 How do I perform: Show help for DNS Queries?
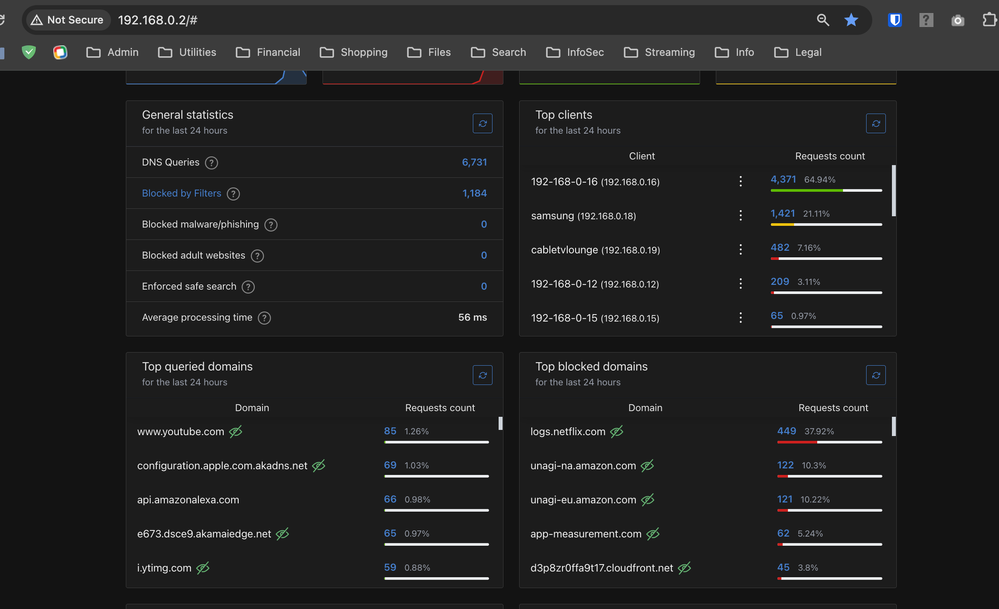(212, 162)
